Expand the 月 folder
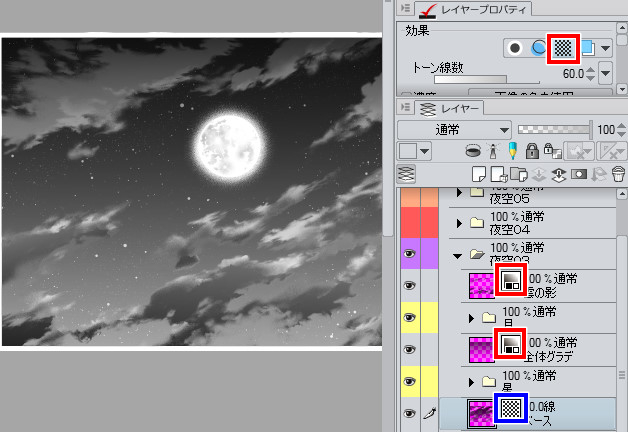The width and height of the screenshot is (628, 432). 471,319
